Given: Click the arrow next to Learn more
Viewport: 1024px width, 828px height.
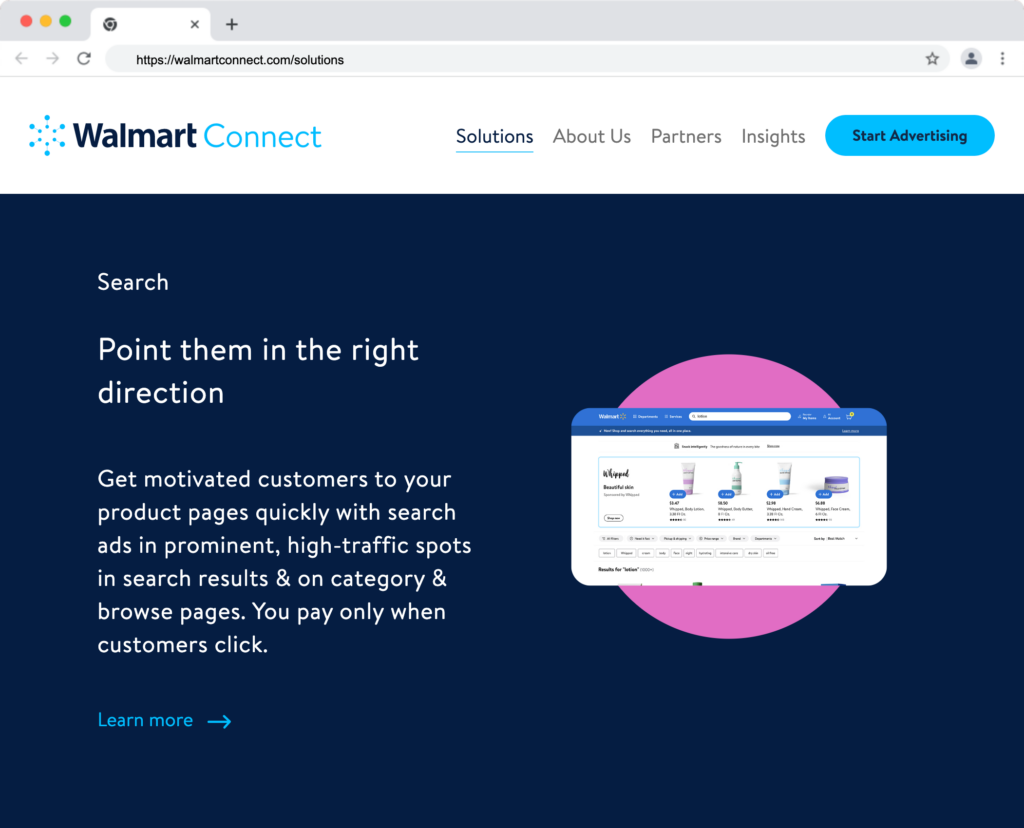Looking at the screenshot, I should click(x=219, y=722).
